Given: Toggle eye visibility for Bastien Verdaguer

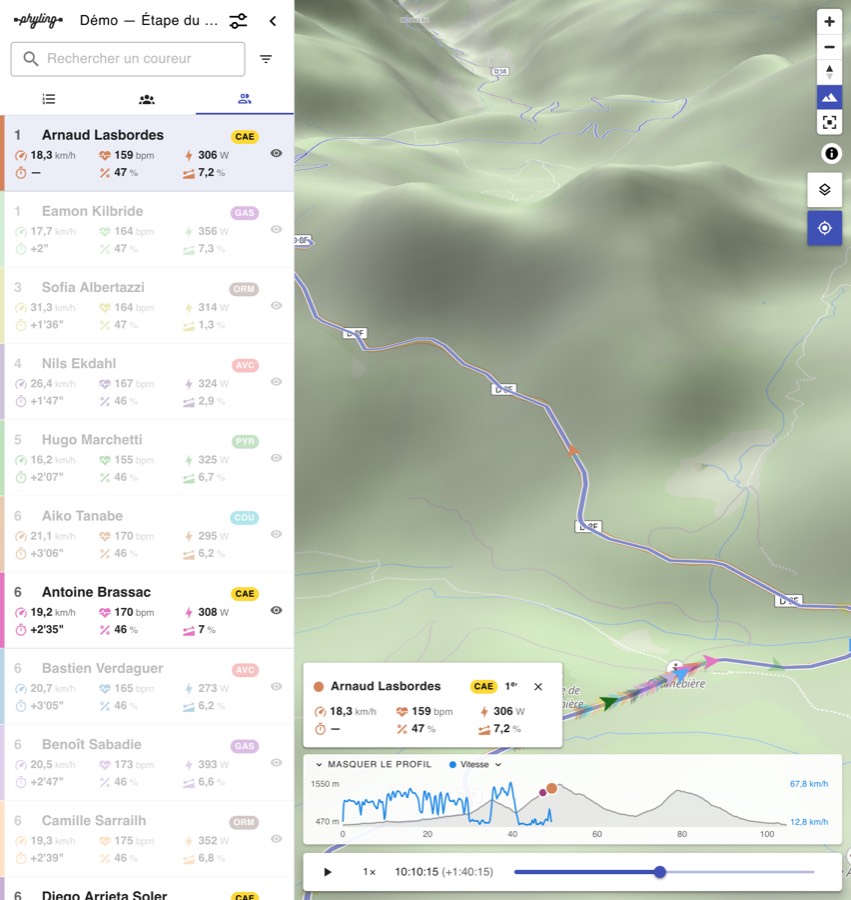Looking at the screenshot, I should 276,686.
